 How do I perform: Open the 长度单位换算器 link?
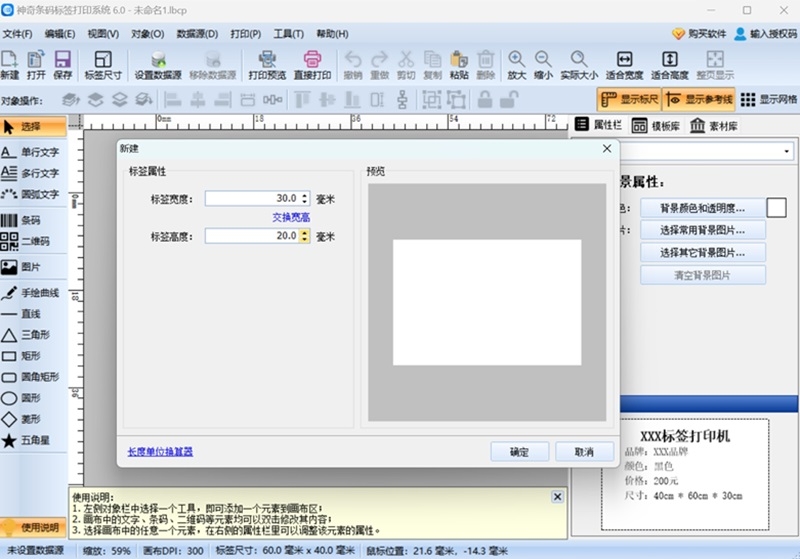tap(160, 451)
